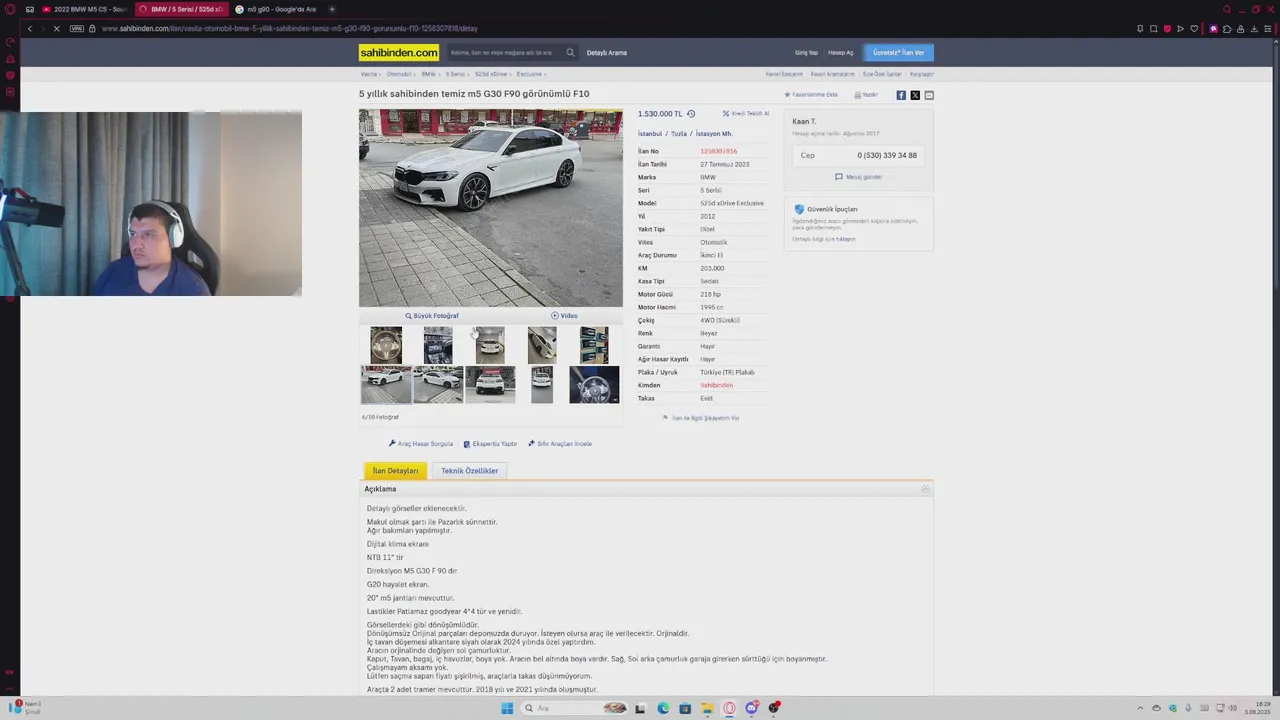Screen dimensions: 1280x720
Task: Switch to 2022 BMW M5 CS browser tab
Action: [x=85, y=9]
